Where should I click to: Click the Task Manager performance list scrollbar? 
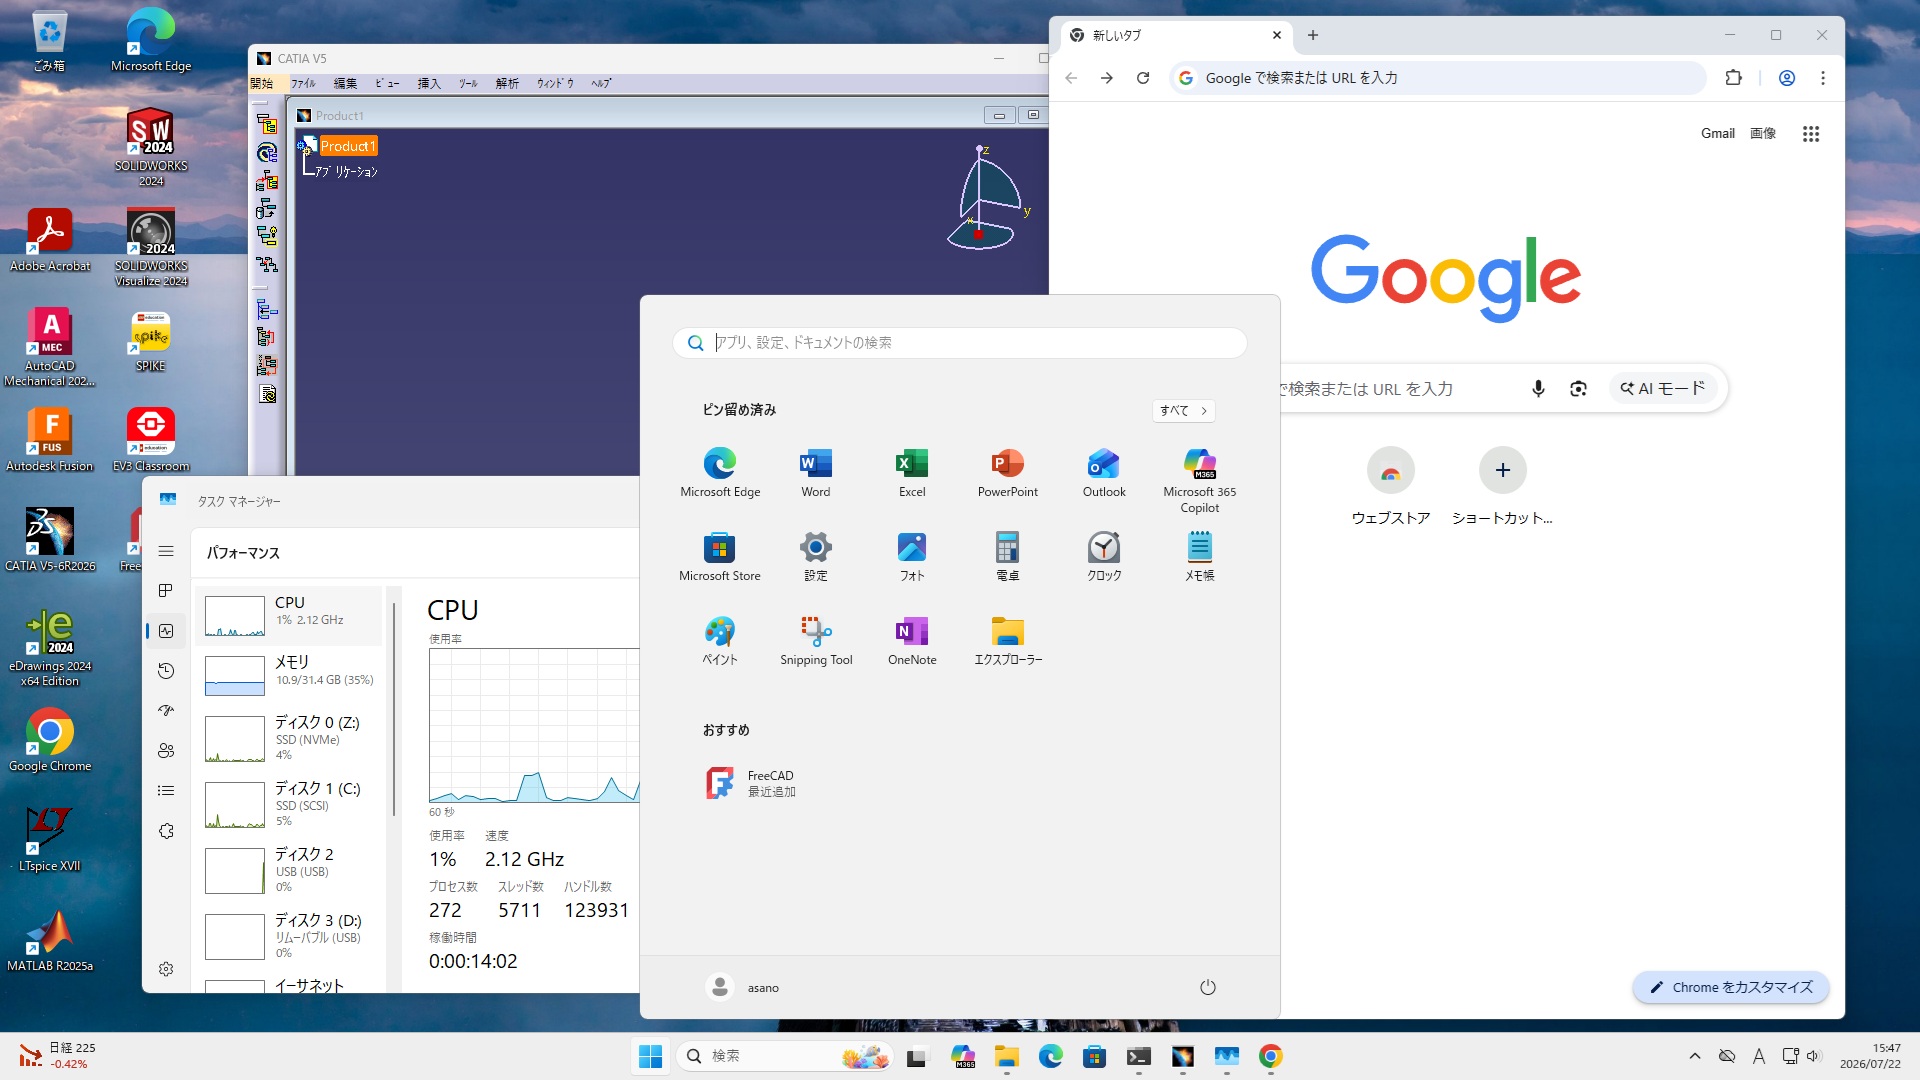(x=394, y=710)
